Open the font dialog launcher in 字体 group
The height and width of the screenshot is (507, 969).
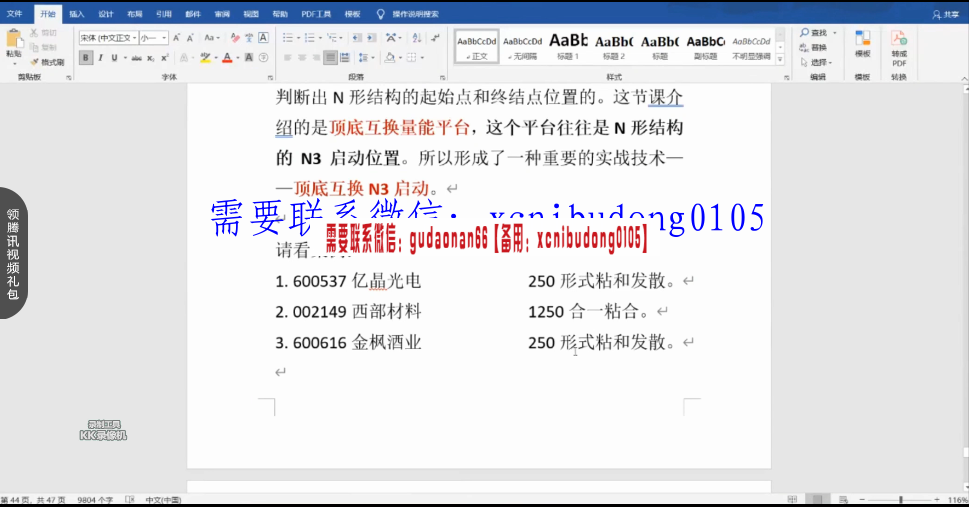coord(270,78)
